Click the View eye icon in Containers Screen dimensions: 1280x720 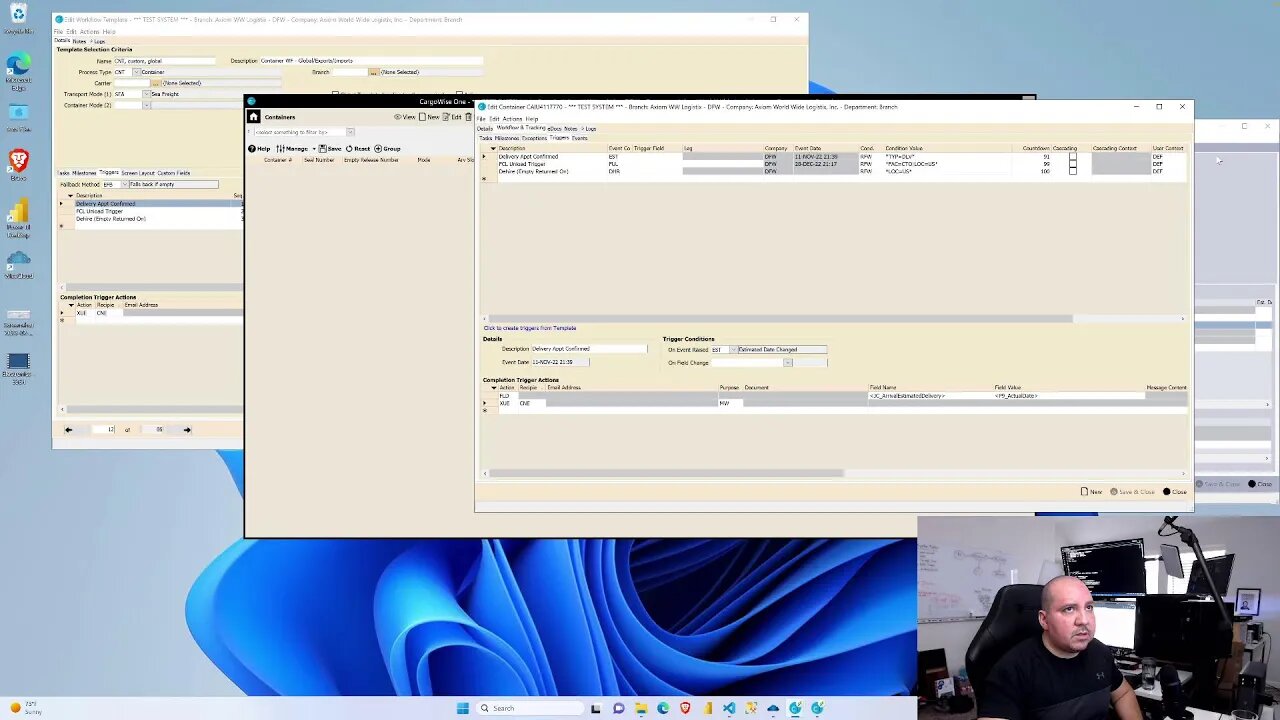coord(397,117)
